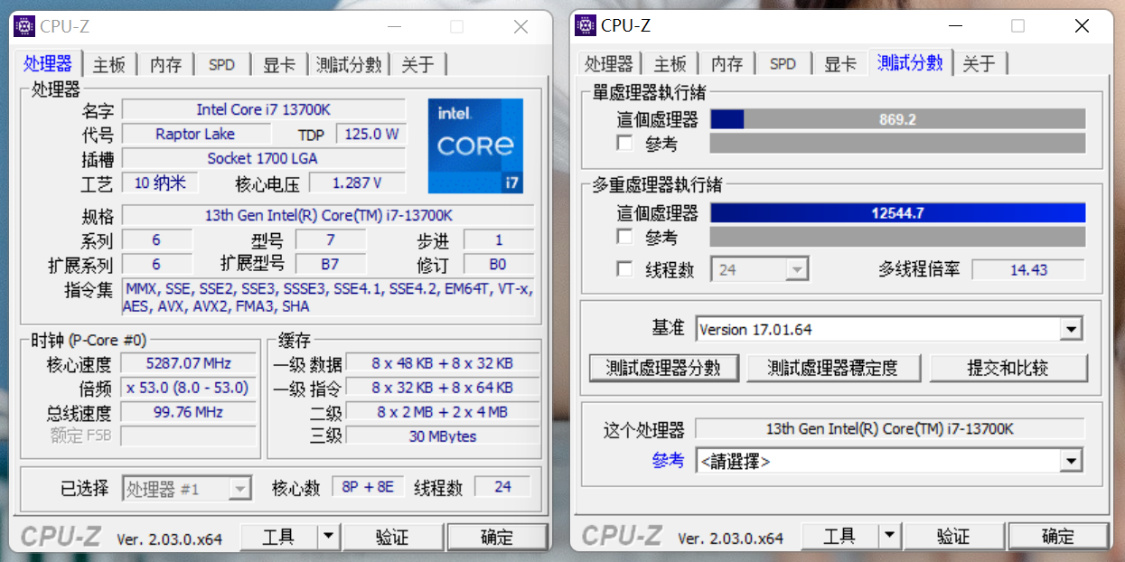
Task: Expand the 工具 arrow in the right window
Action: tap(890, 535)
